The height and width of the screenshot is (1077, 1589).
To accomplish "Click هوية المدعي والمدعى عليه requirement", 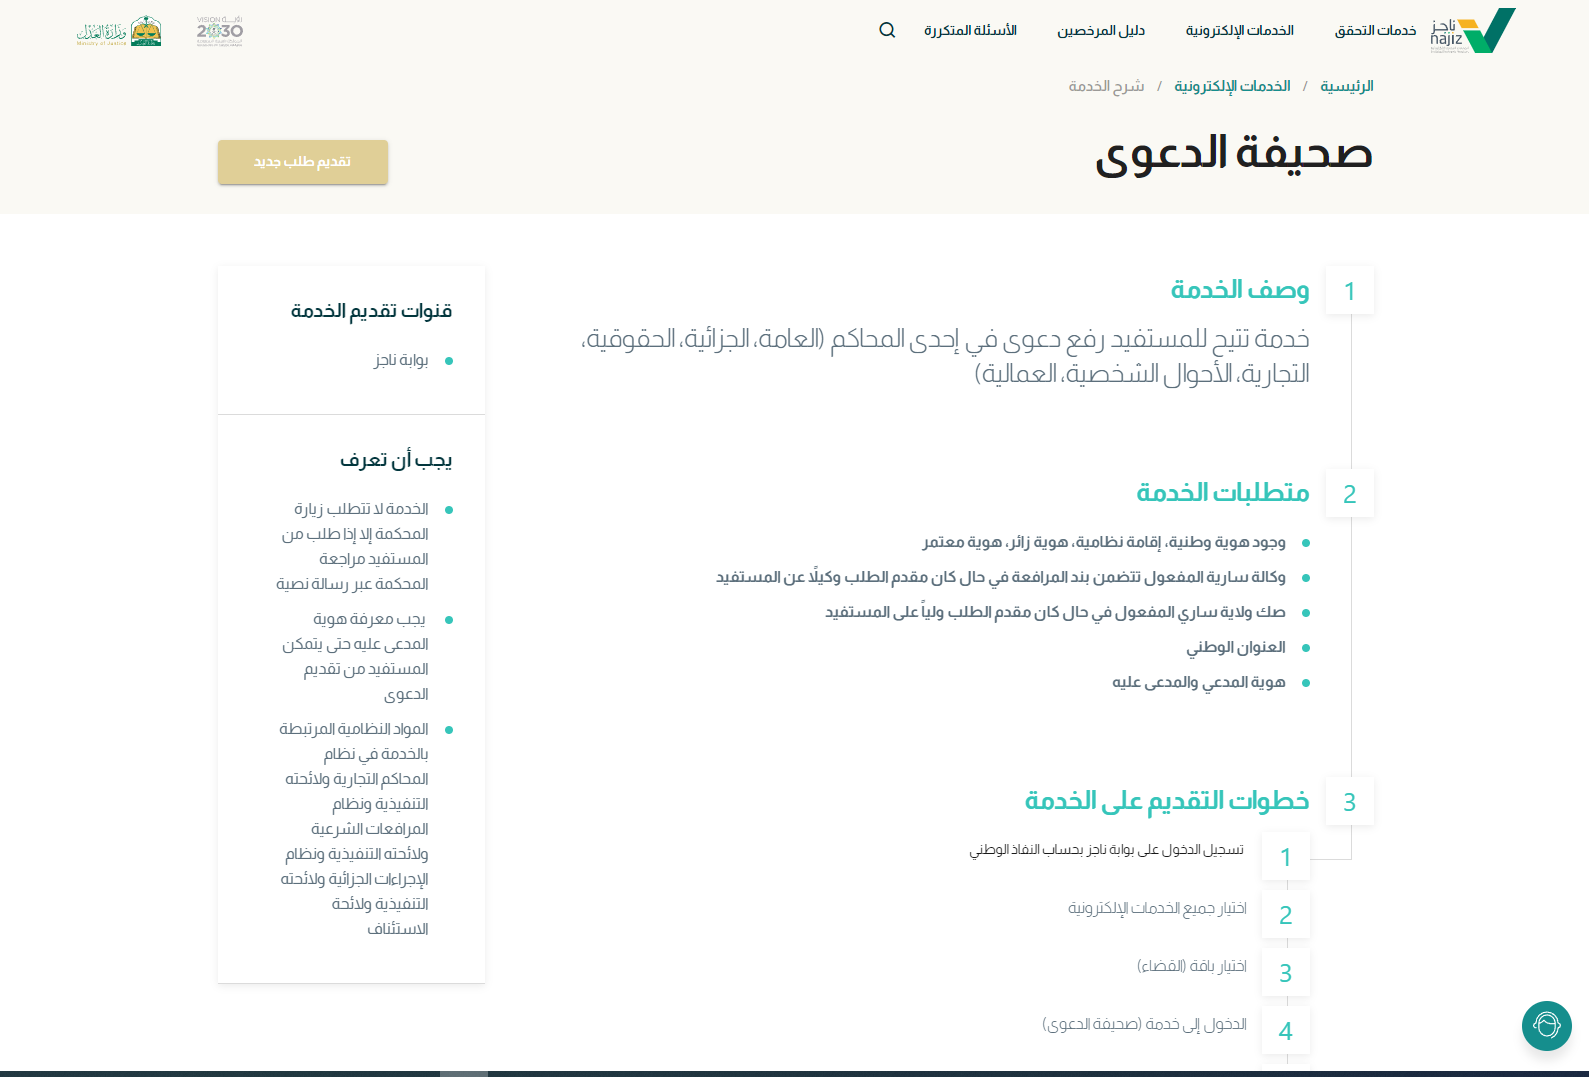I will (1199, 682).
